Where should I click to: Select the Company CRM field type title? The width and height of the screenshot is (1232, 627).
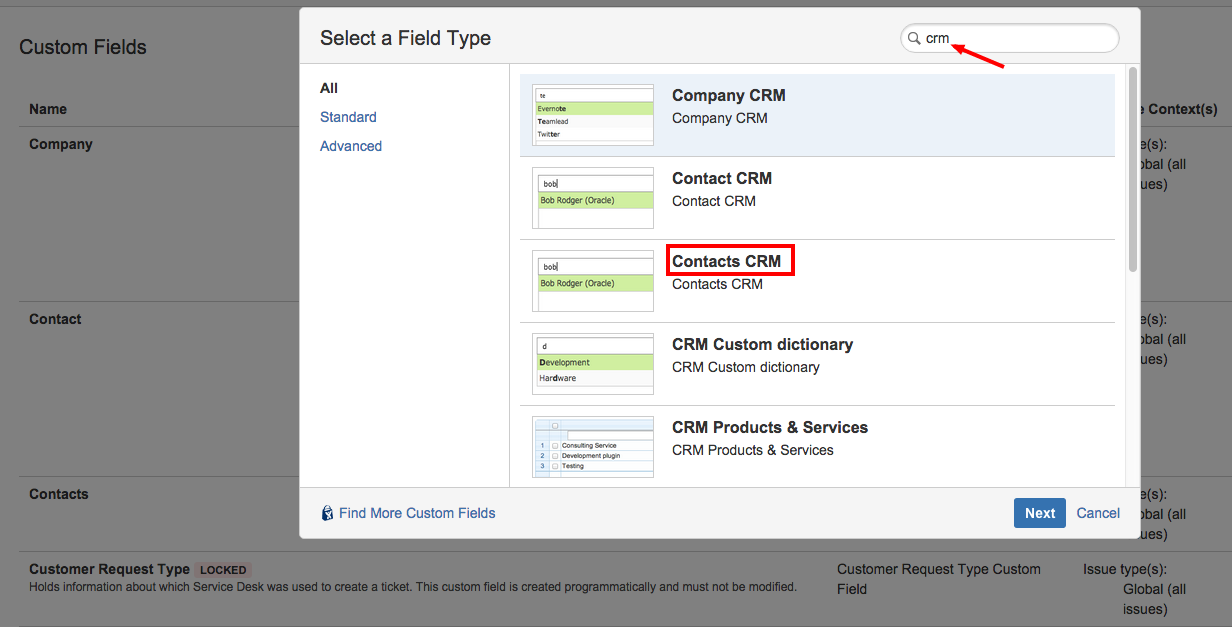(728, 96)
